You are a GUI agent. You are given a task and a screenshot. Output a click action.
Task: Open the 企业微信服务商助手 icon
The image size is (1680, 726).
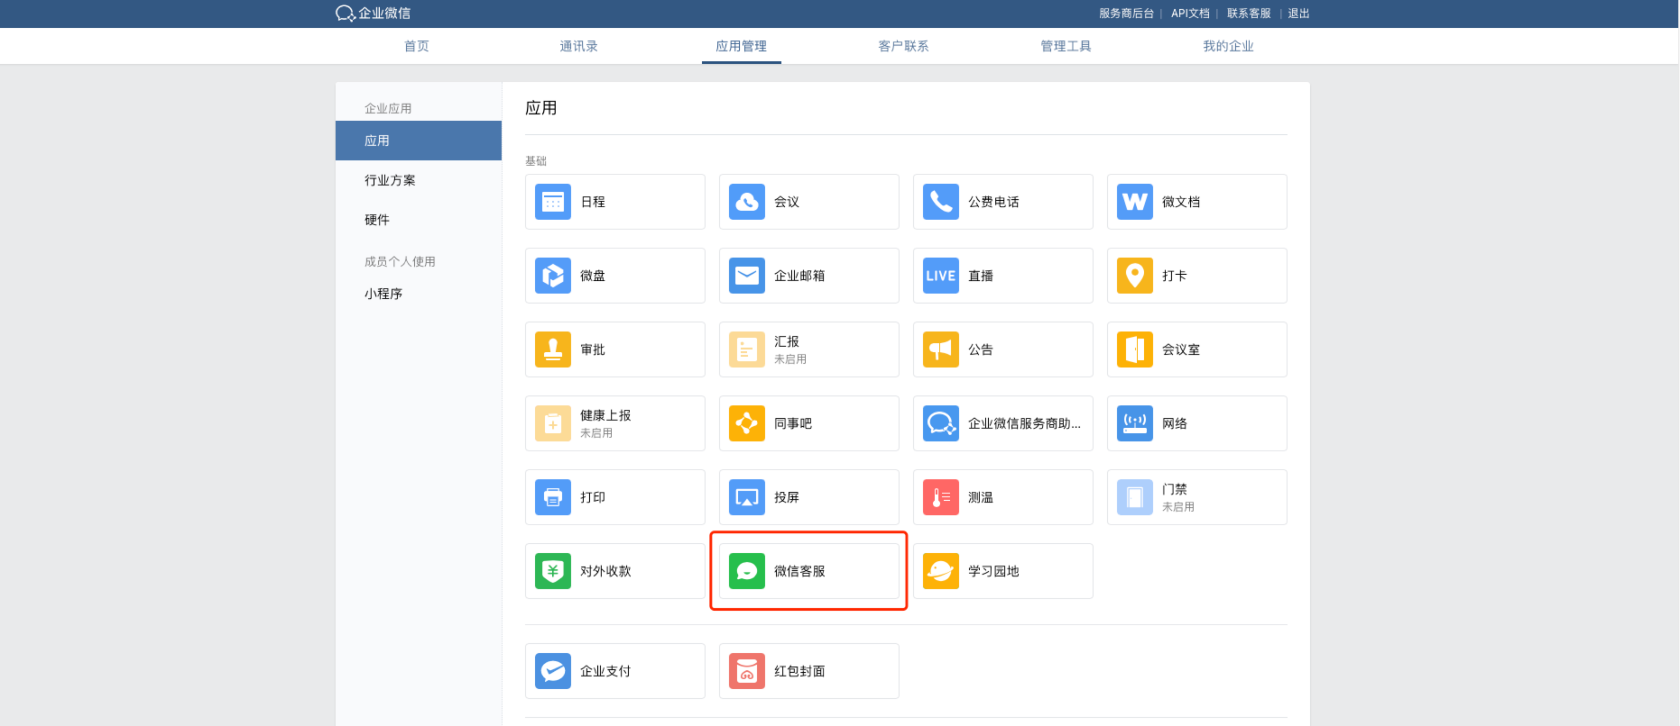tap(941, 424)
